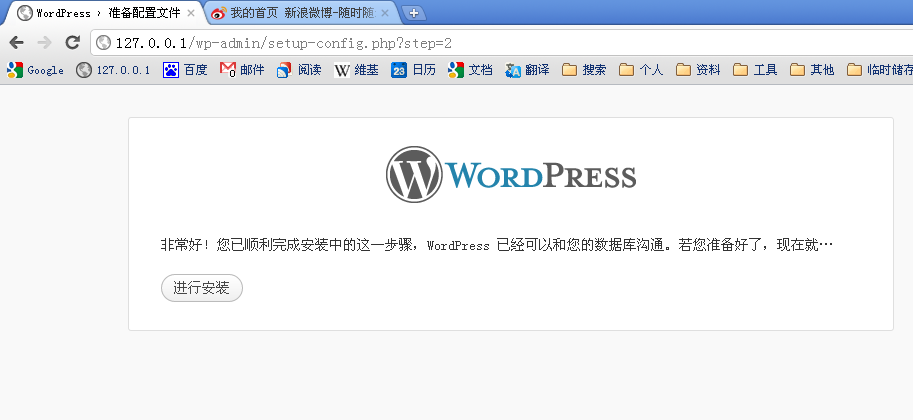Image resolution: width=913 pixels, height=420 pixels.
Task: Close the WordPress tab
Action: click(x=190, y=13)
